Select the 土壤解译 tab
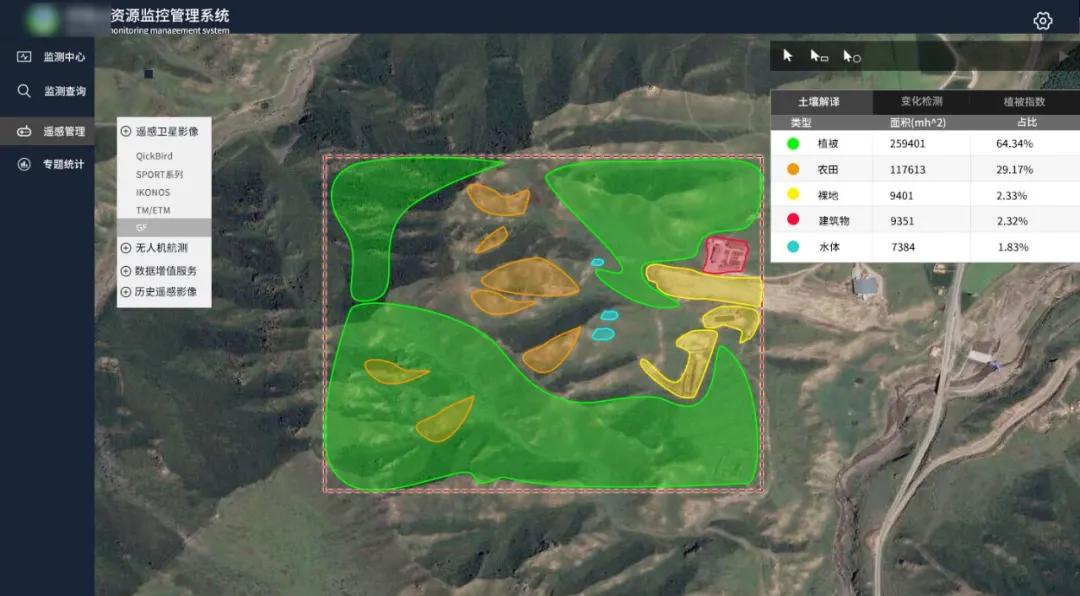The width and height of the screenshot is (1080, 596). point(819,102)
